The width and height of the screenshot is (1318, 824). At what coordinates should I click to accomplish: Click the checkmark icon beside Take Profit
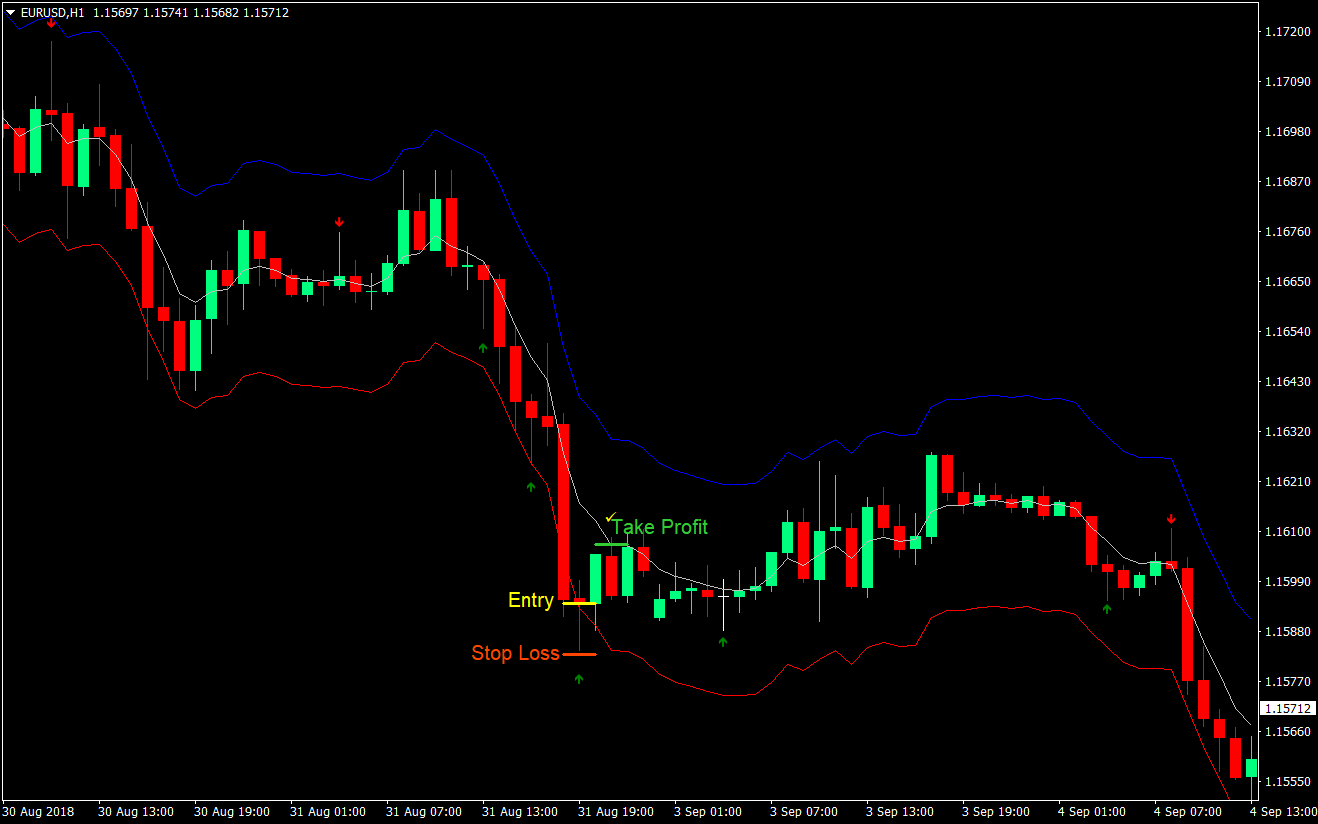click(x=610, y=516)
